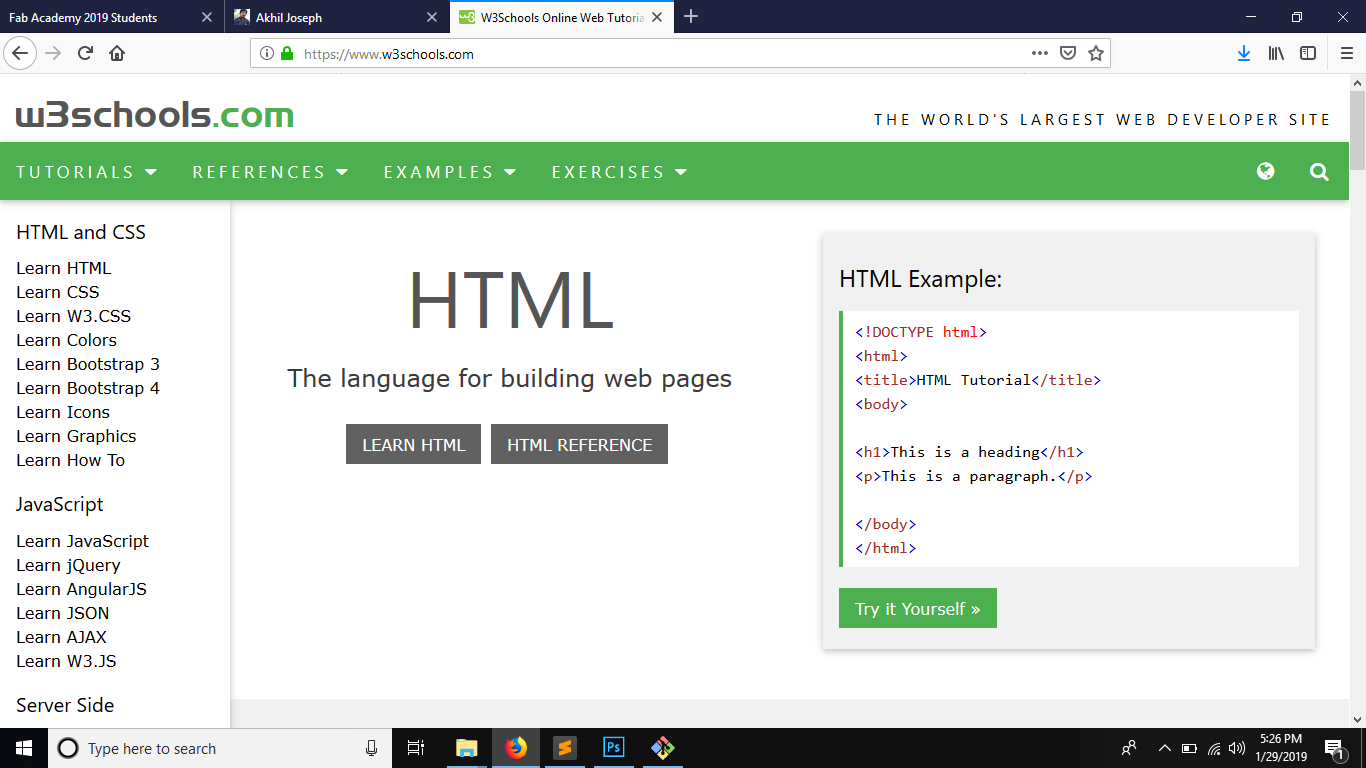Open Learn Bootstrap 4 link
1366x768 pixels.
coord(88,388)
